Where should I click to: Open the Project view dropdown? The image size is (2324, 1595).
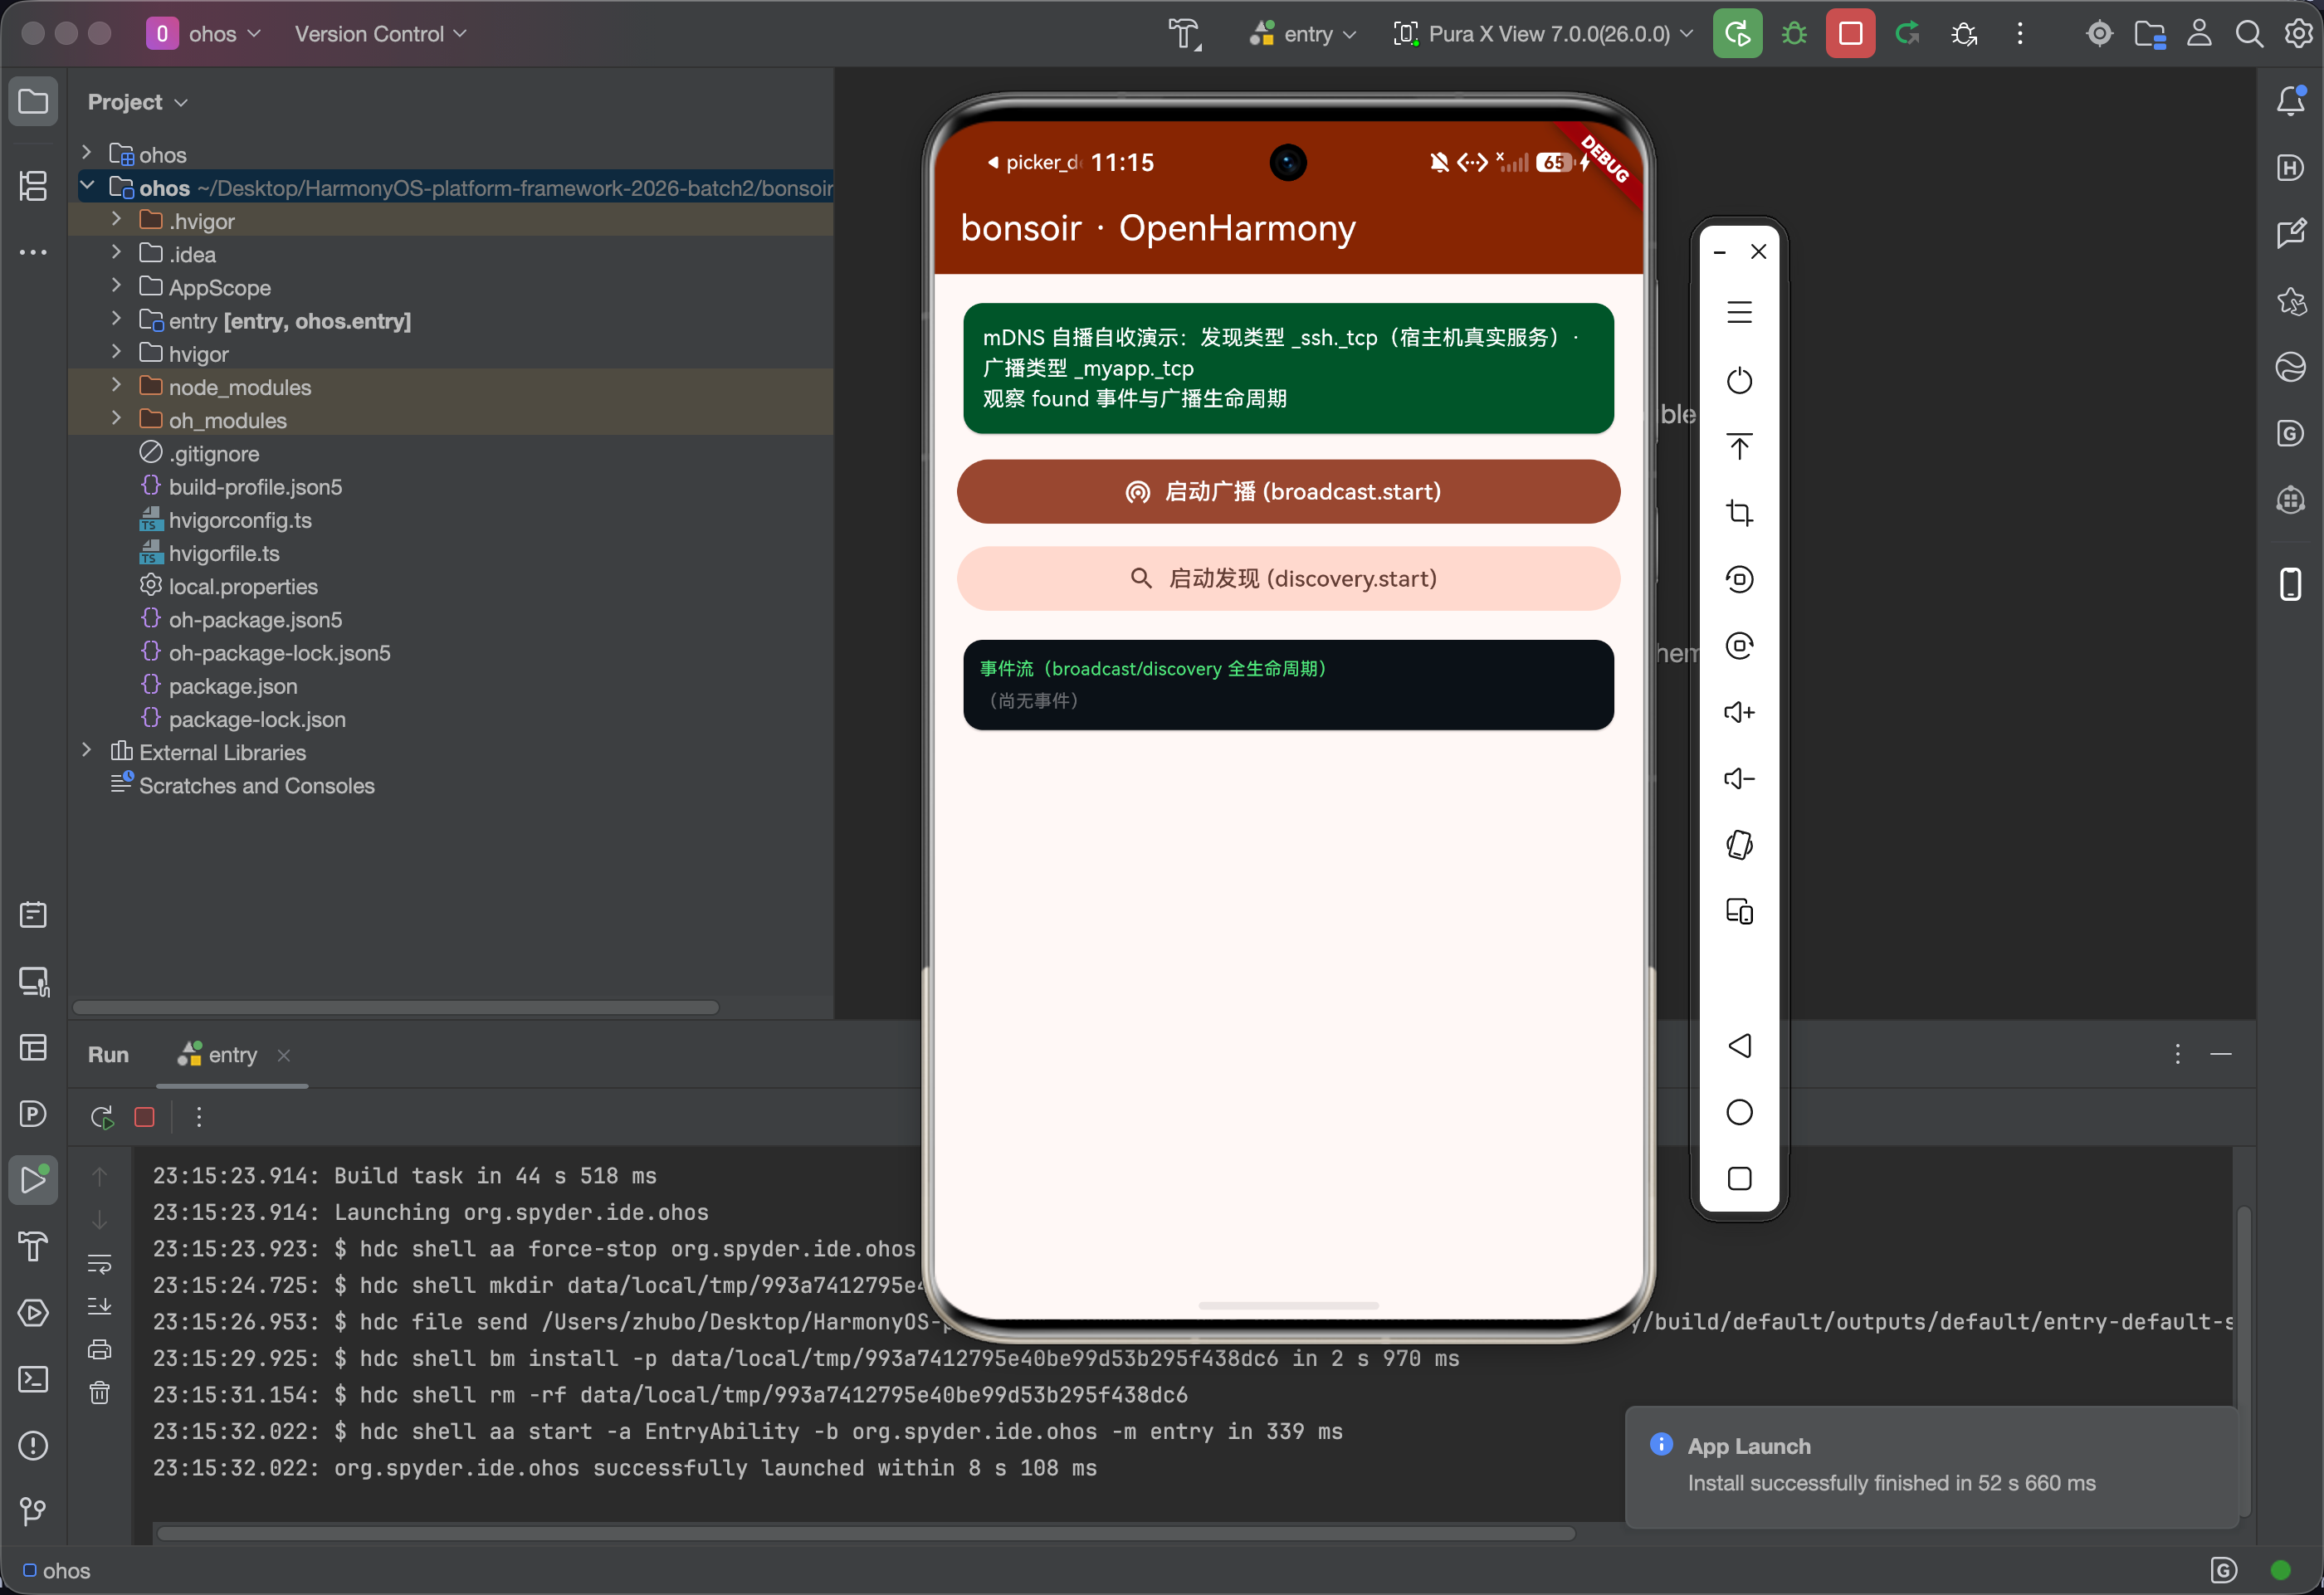point(137,102)
